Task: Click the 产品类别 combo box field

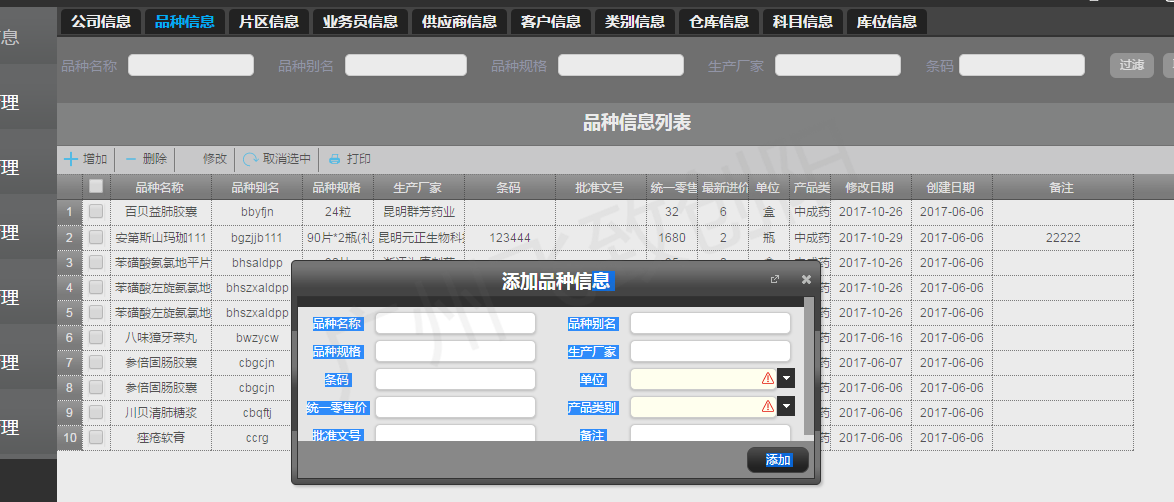Action: (695, 406)
